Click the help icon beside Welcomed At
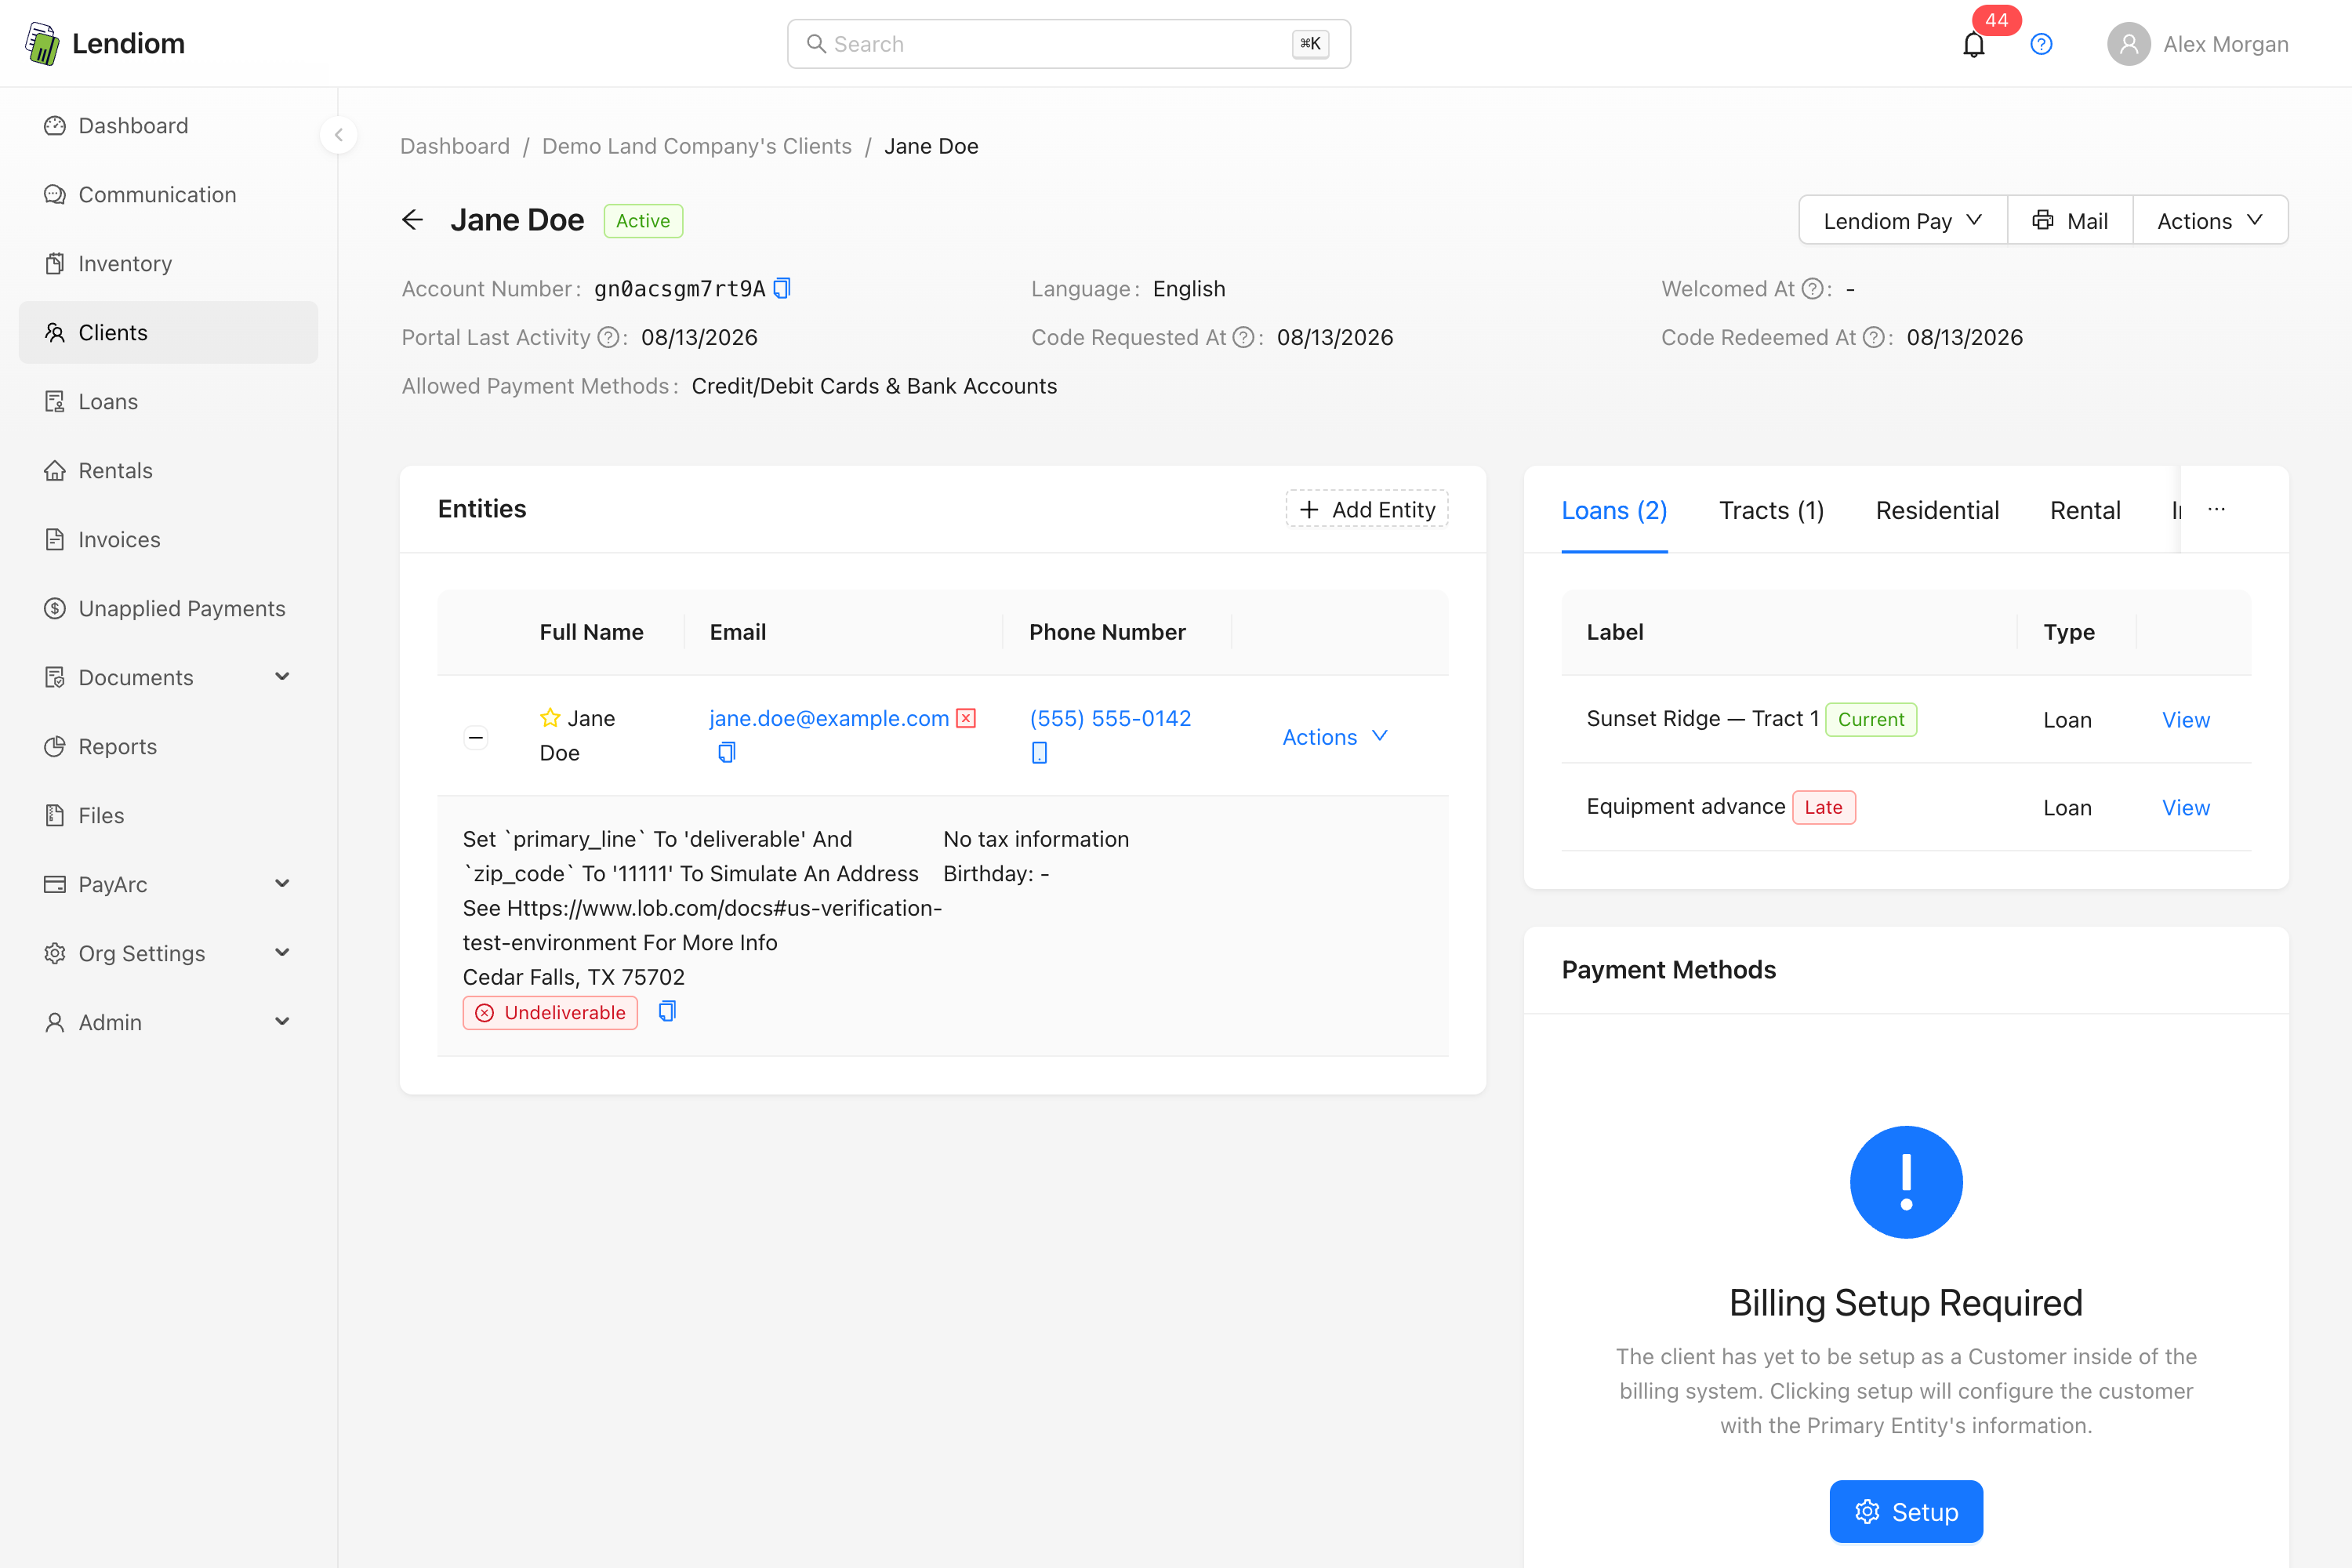The image size is (2352, 1568). [1812, 288]
